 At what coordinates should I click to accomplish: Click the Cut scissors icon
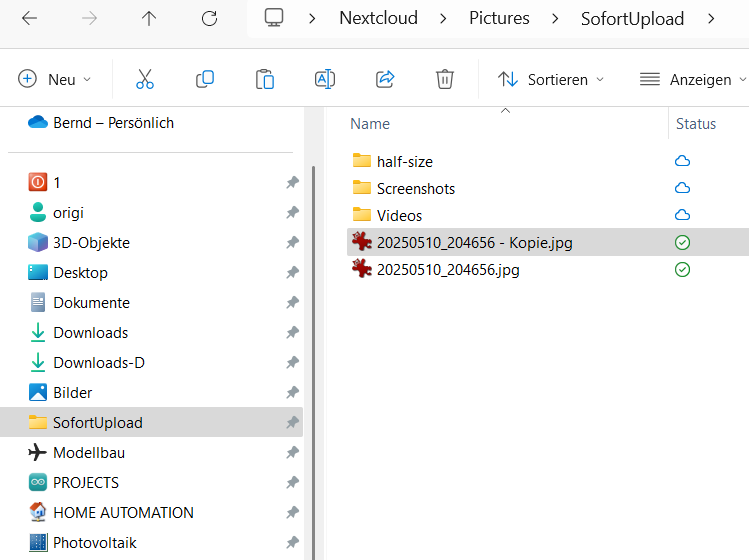click(144, 79)
